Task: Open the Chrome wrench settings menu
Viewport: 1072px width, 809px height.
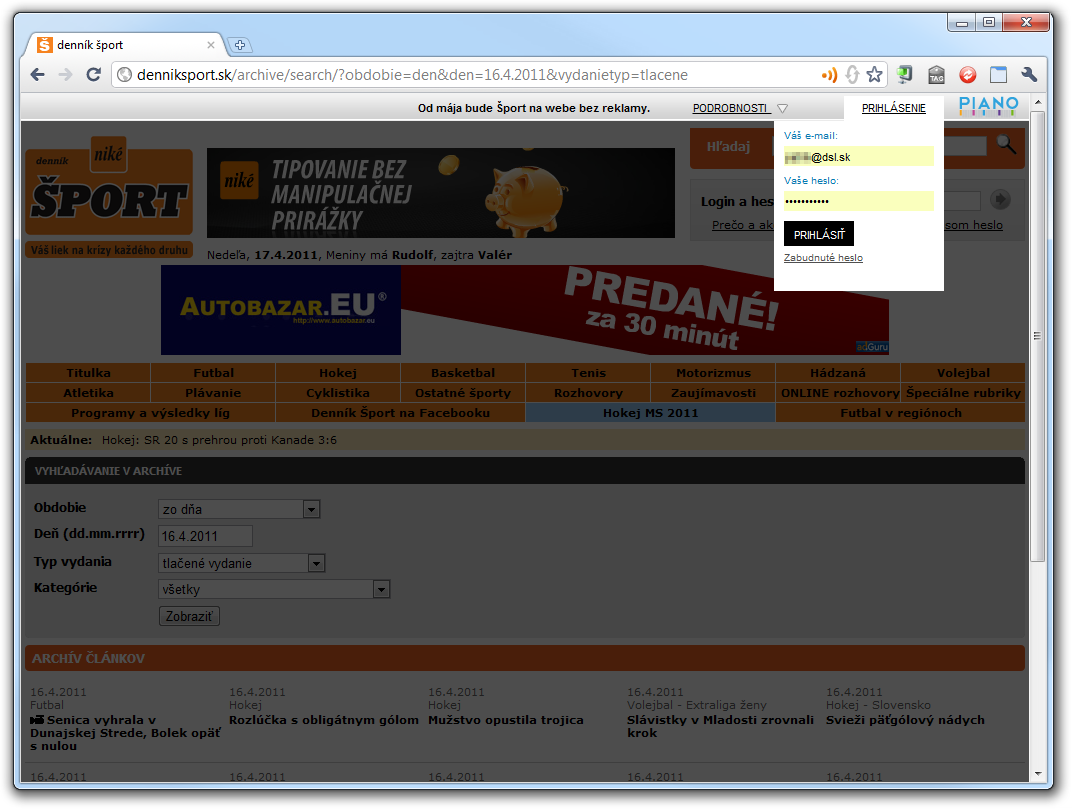Action: coord(1029,75)
